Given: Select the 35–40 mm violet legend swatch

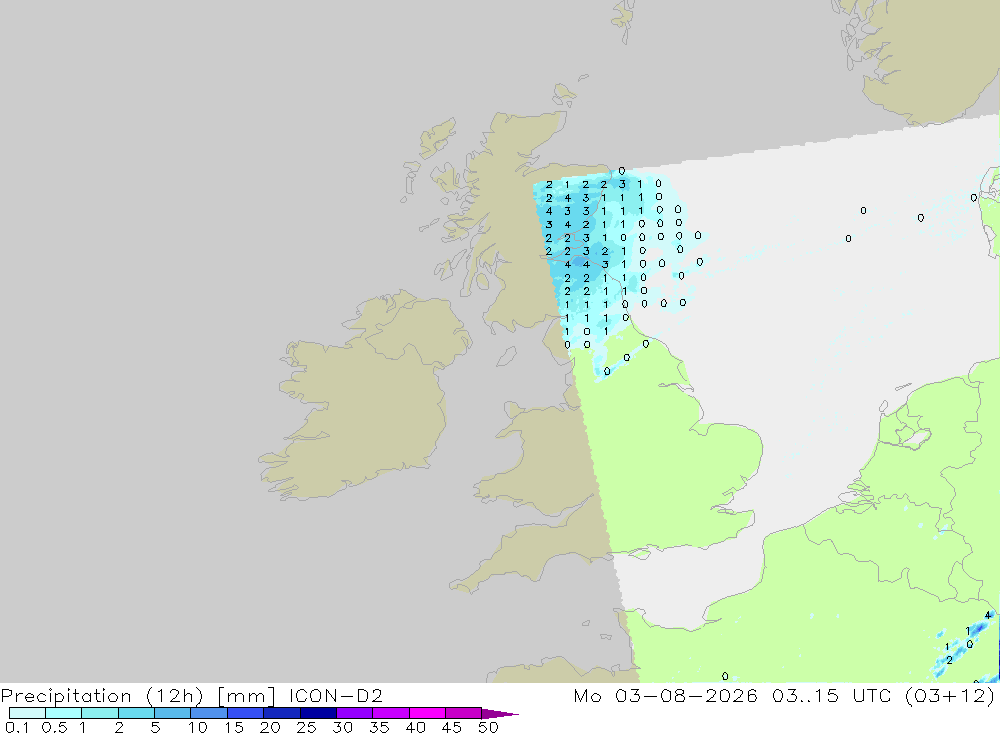Looking at the screenshot, I should (x=390, y=713).
